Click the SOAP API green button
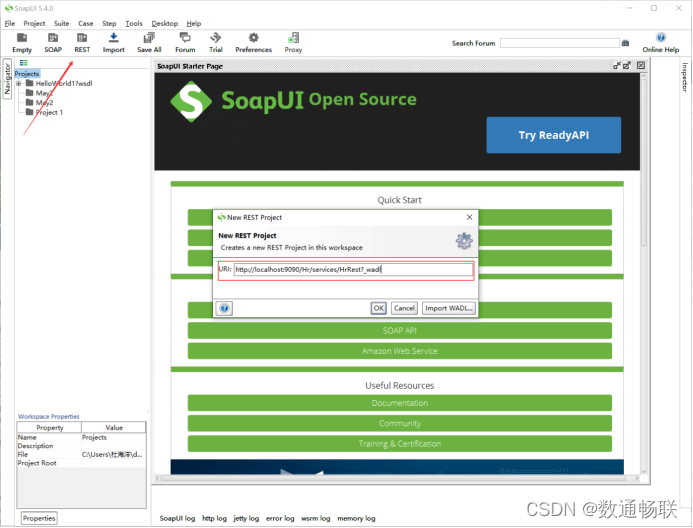The height and width of the screenshot is (528, 693). coord(400,330)
